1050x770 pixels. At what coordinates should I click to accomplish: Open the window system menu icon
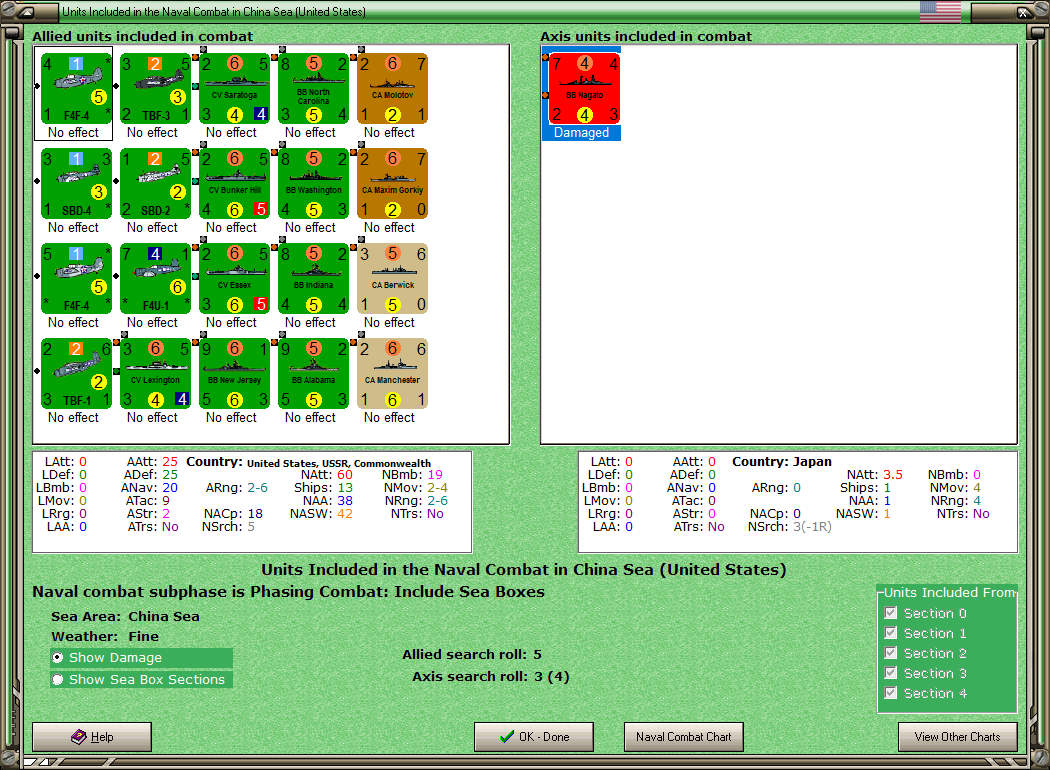[27, 11]
